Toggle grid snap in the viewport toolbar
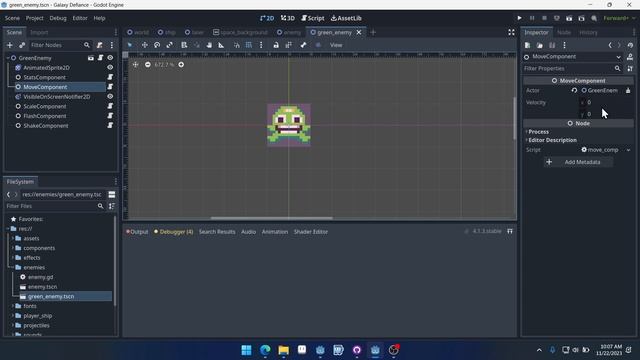The height and width of the screenshot is (360, 640). (249, 45)
